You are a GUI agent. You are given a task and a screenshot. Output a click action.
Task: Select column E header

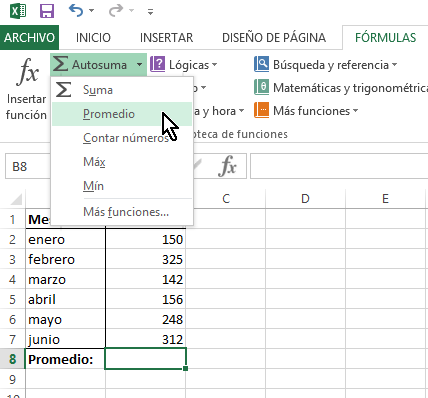point(385,199)
